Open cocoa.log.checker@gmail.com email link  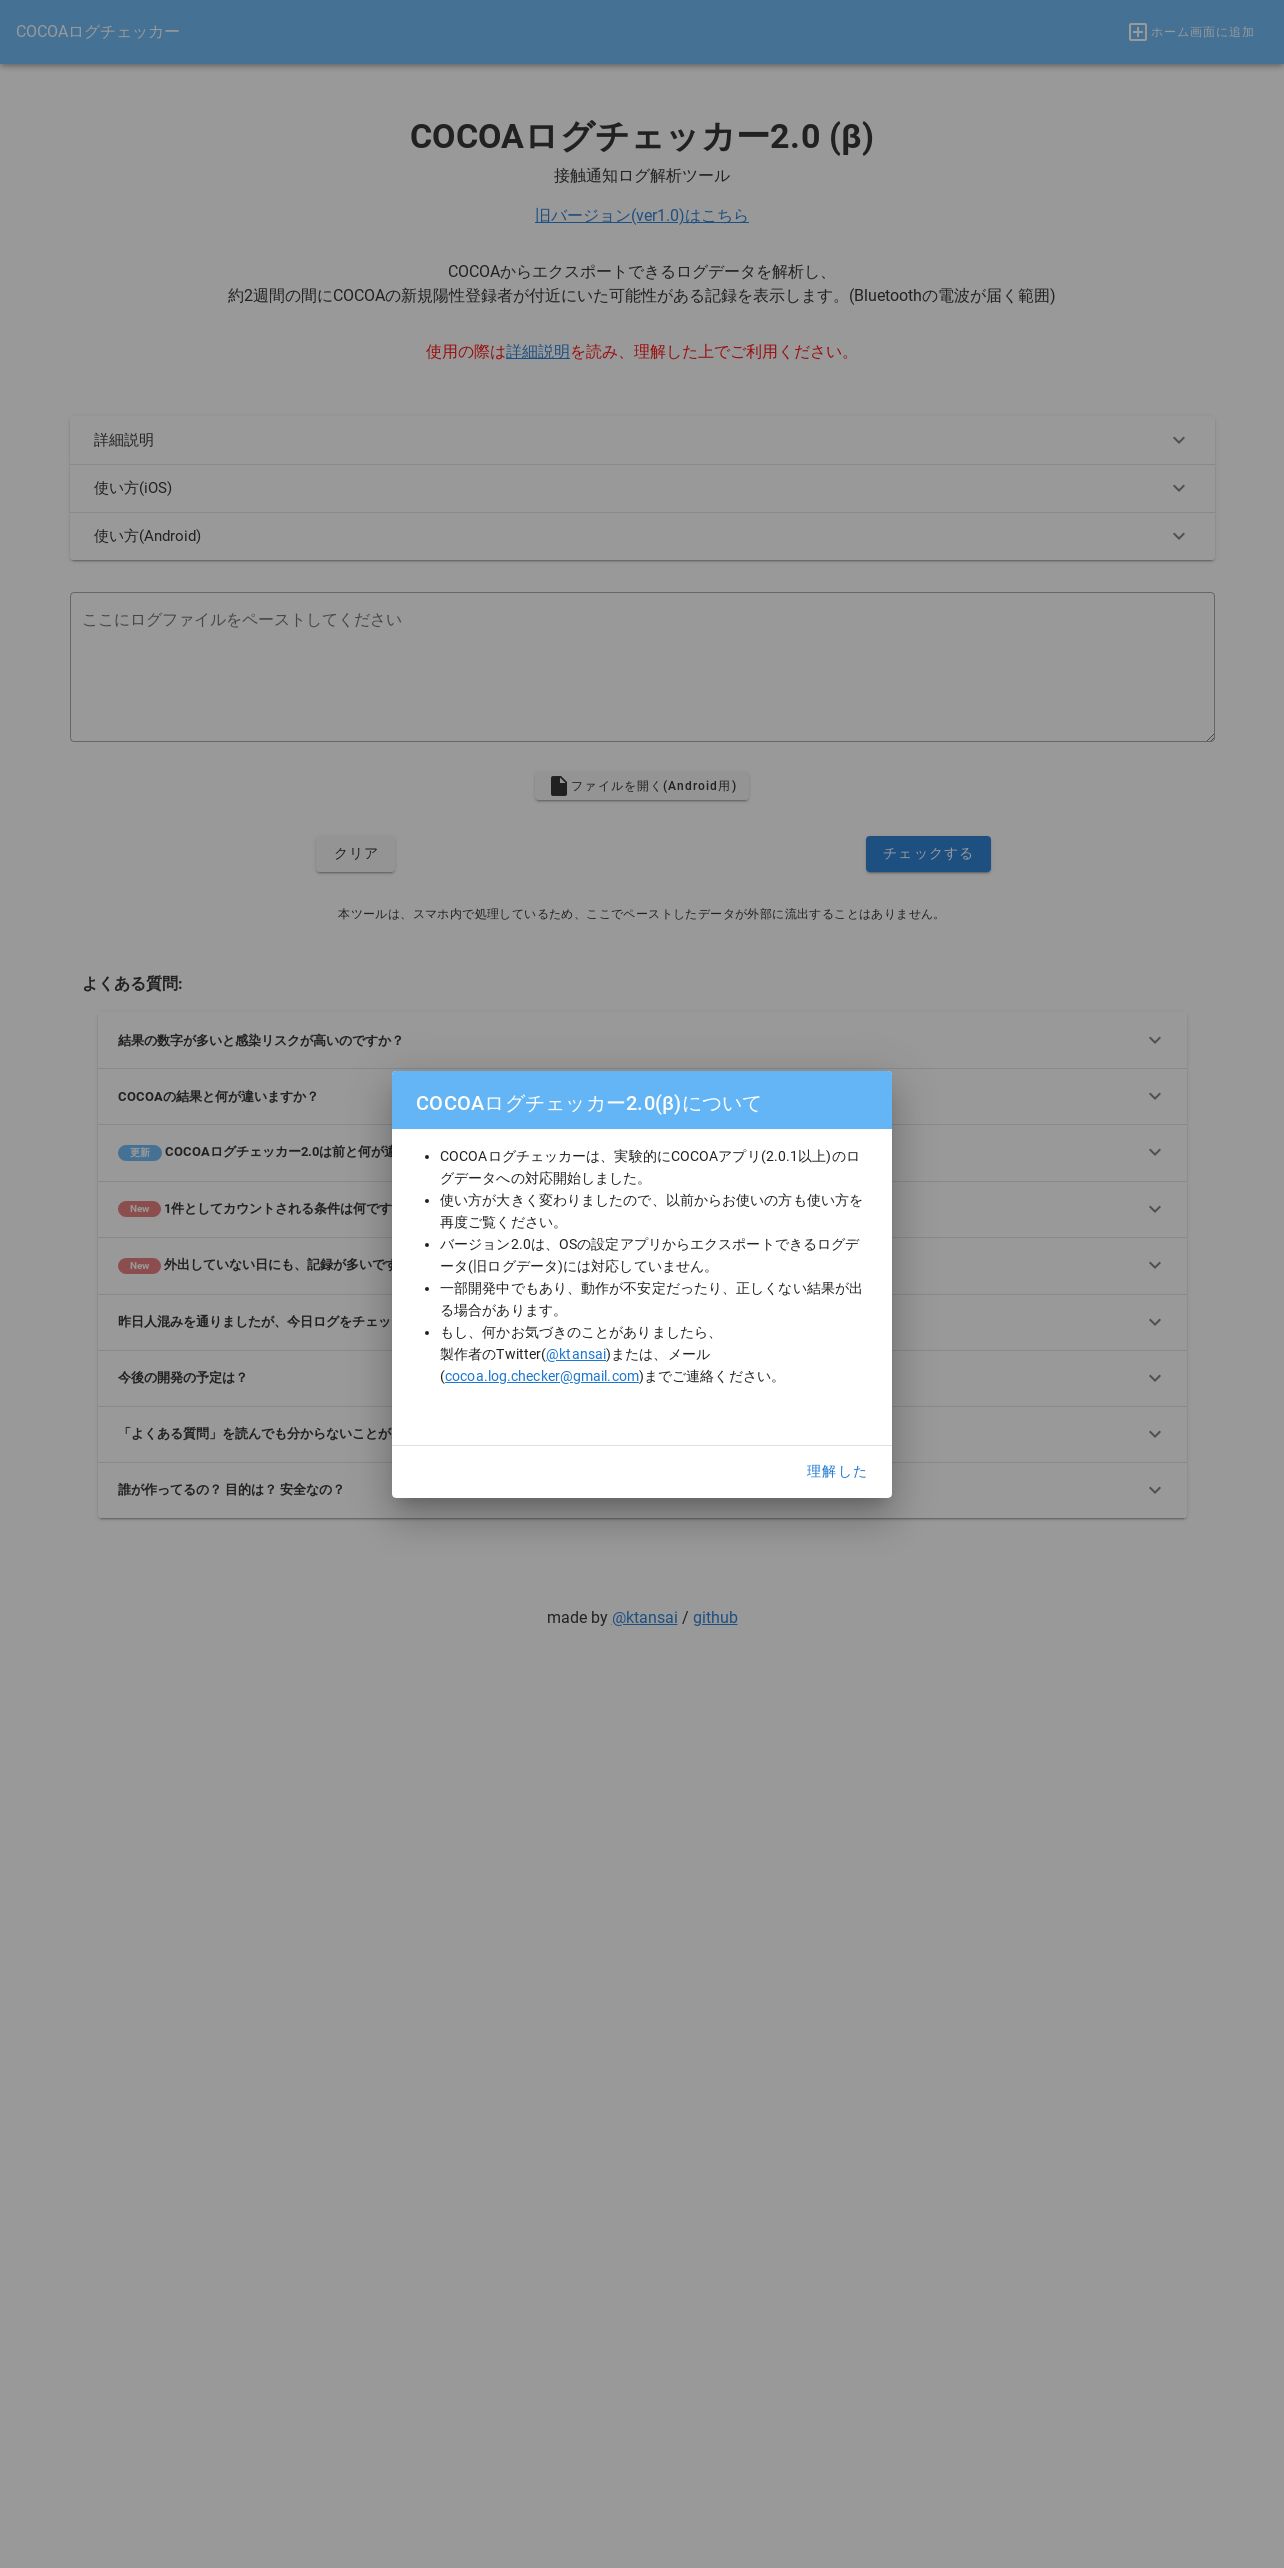(x=542, y=1376)
